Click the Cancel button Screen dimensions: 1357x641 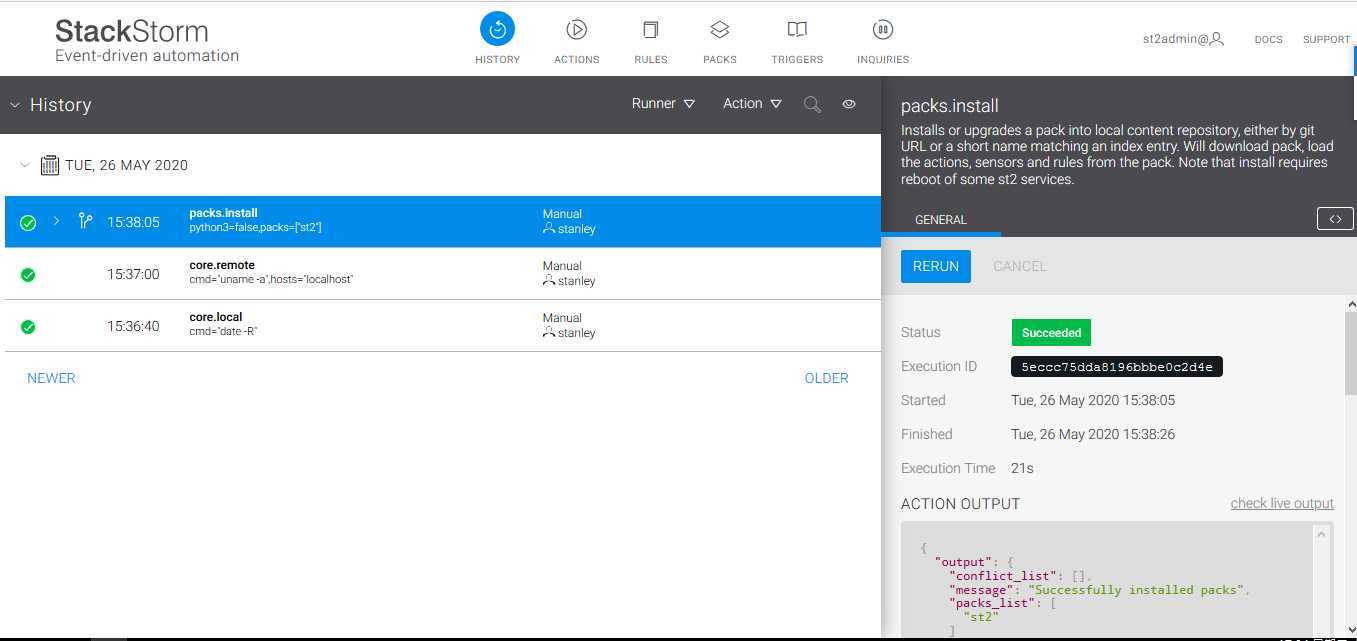point(1020,266)
